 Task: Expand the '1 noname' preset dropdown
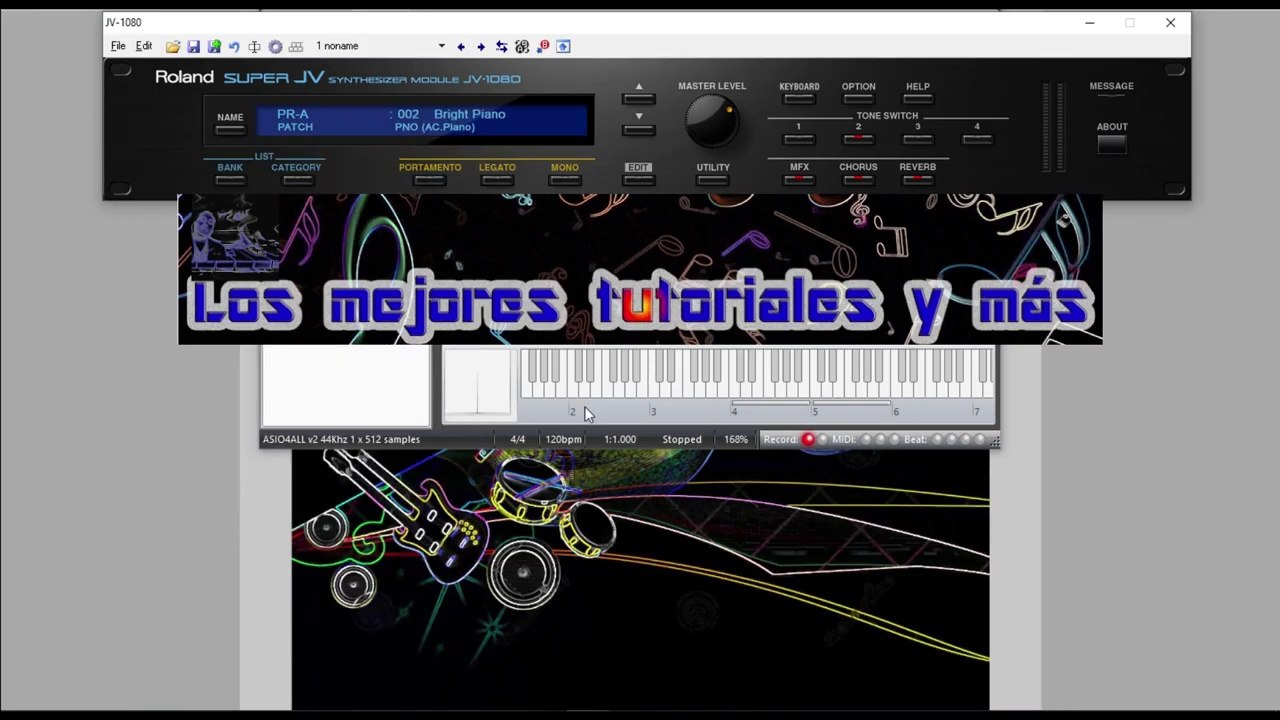pos(441,46)
